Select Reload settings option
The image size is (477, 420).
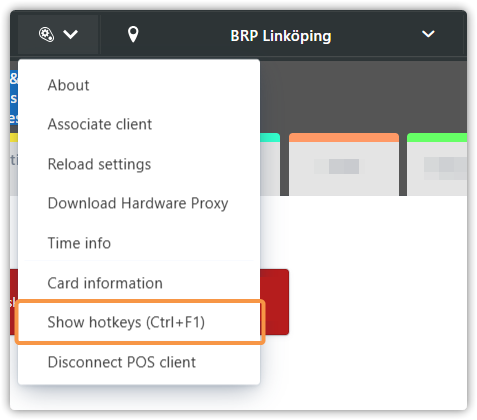click(139, 164)
